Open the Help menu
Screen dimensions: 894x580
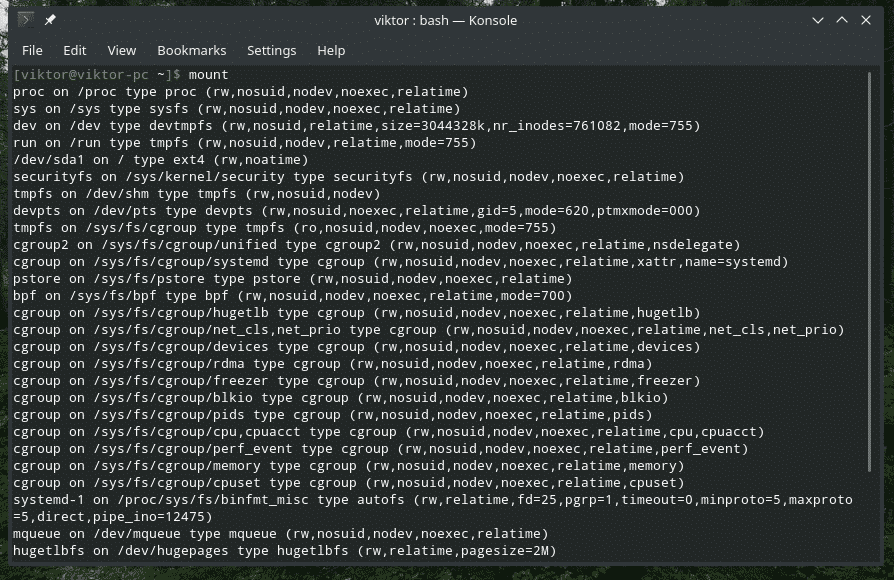[x=331, y=50]
